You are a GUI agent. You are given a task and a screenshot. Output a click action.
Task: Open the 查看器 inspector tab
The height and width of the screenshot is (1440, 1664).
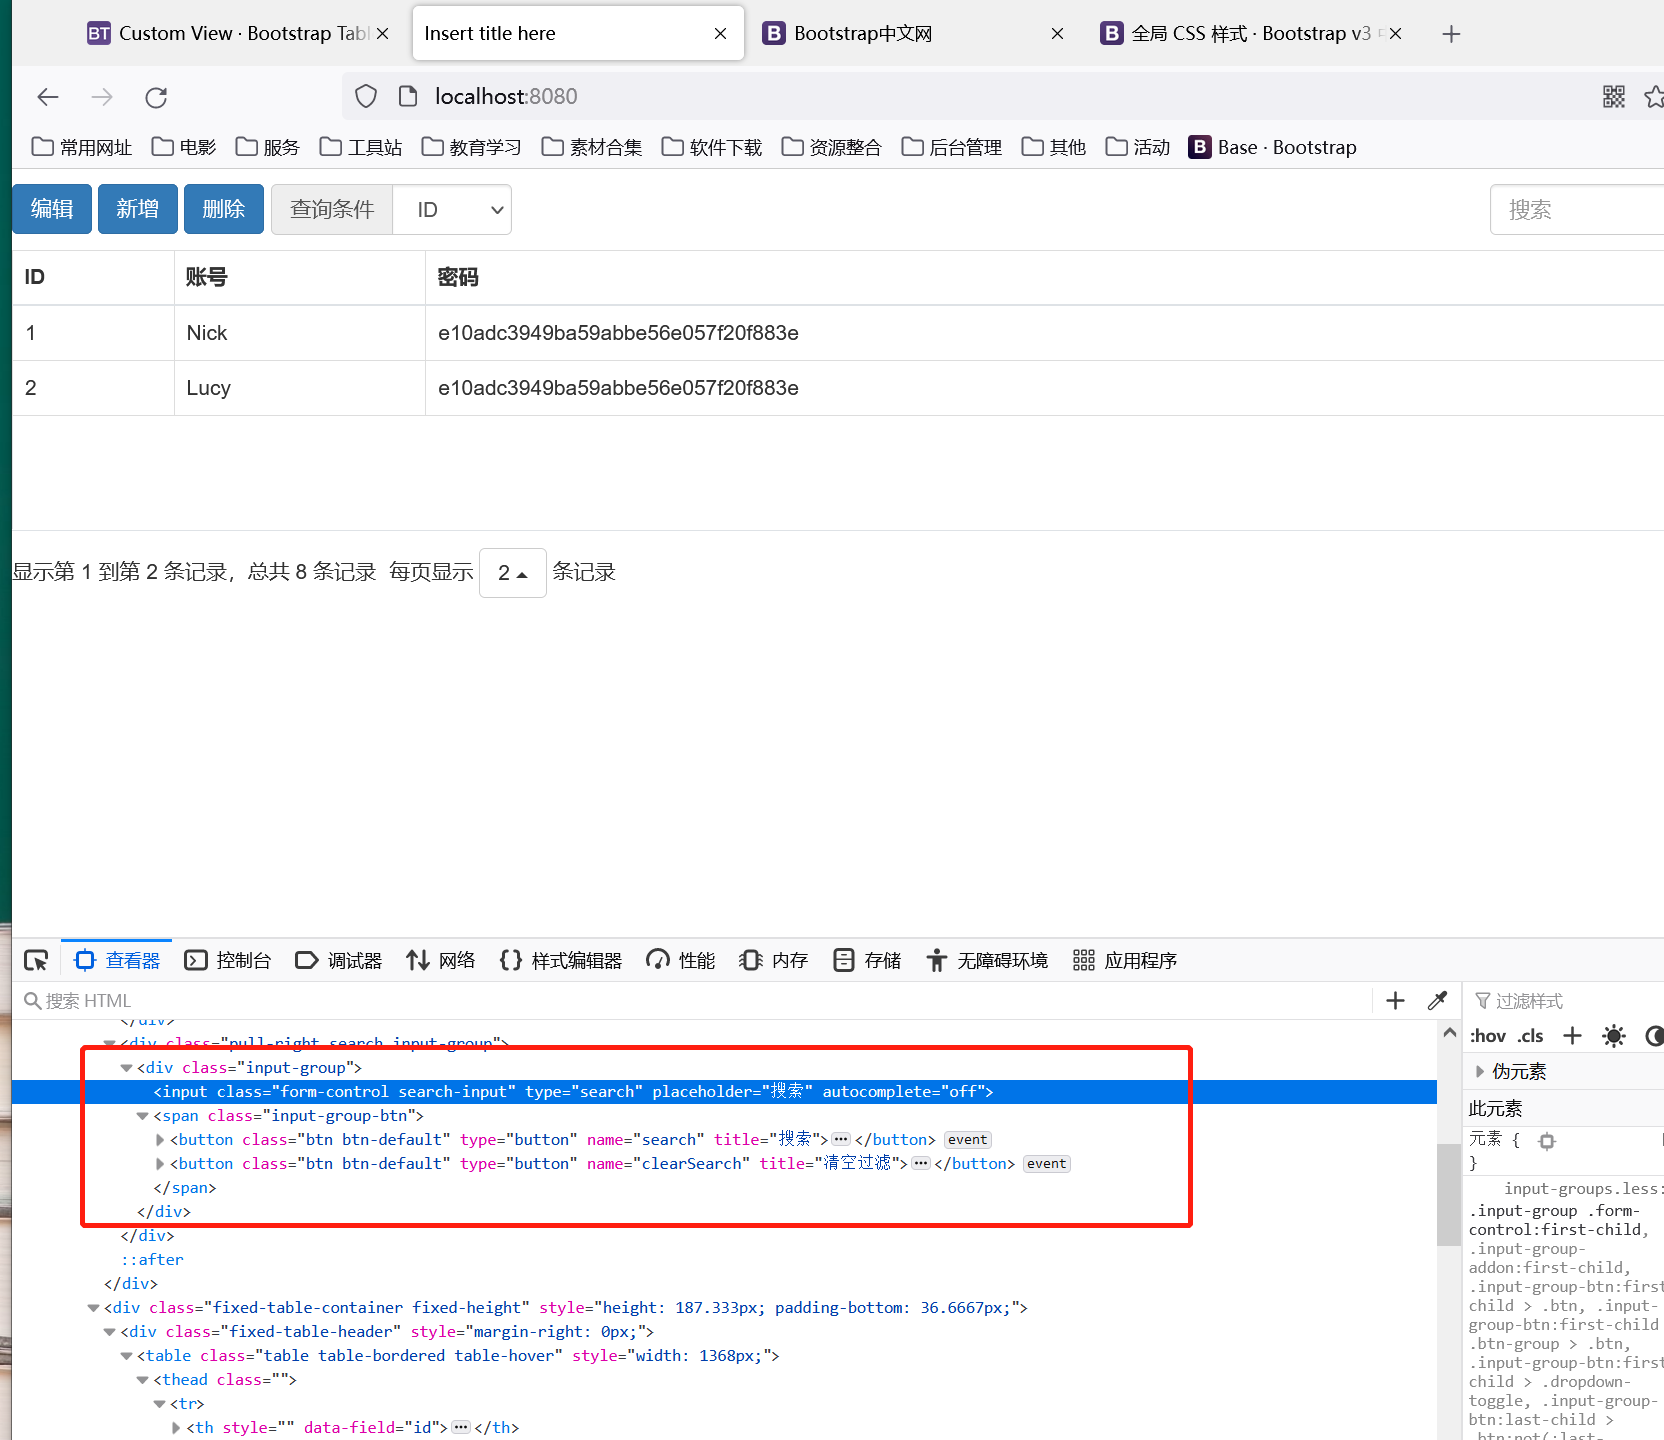pos(117,960)
